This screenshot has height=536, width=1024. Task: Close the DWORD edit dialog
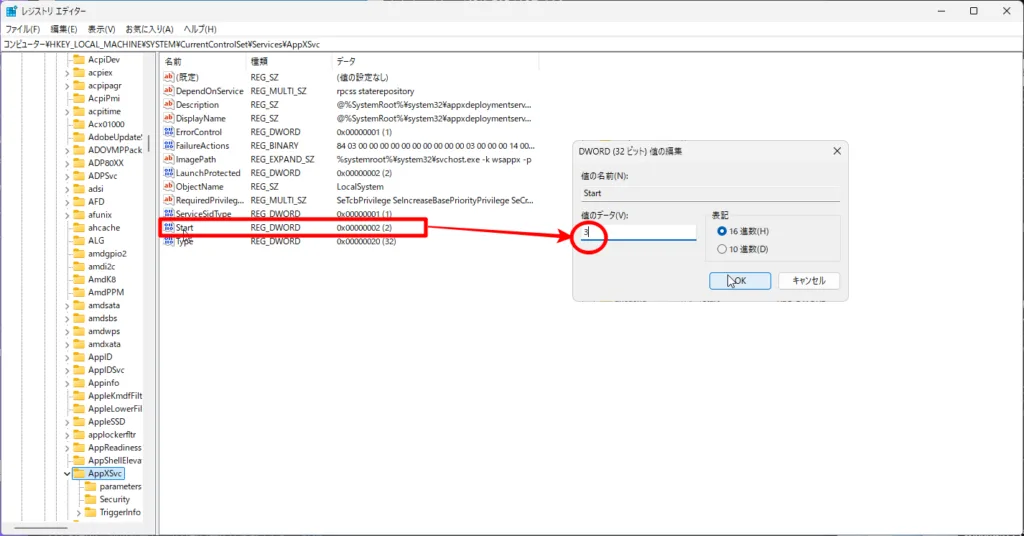pos(836,151)
